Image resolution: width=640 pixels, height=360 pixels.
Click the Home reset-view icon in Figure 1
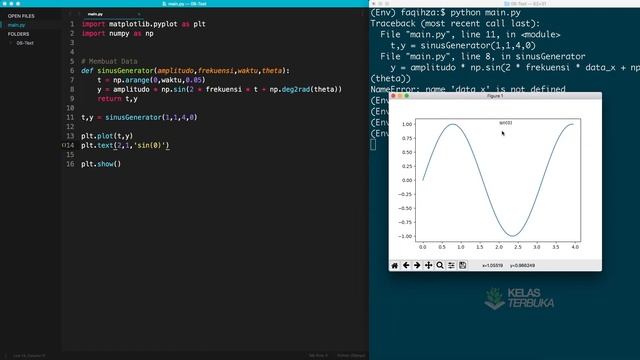coord(395,265)
